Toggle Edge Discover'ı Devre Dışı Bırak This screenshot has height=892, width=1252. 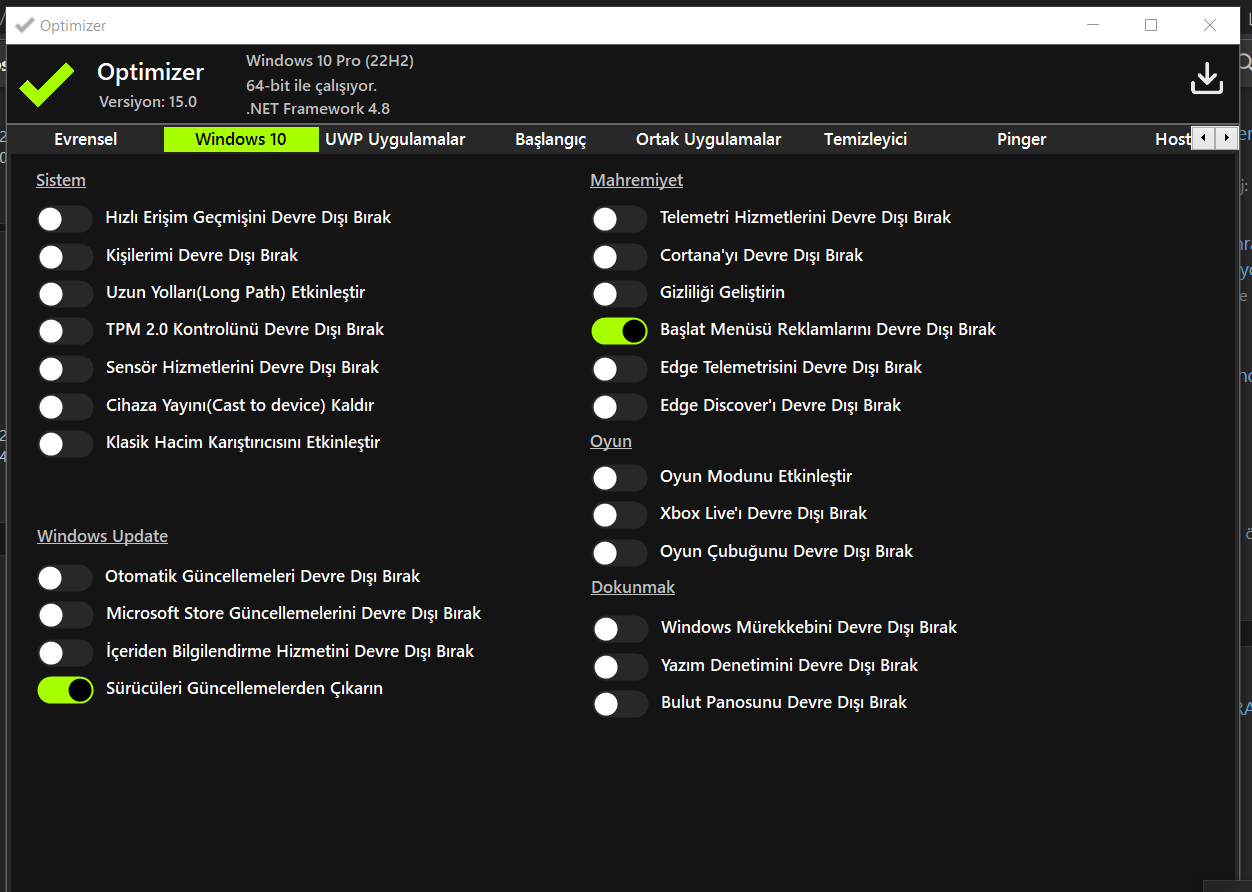click(x=619, y=406)
